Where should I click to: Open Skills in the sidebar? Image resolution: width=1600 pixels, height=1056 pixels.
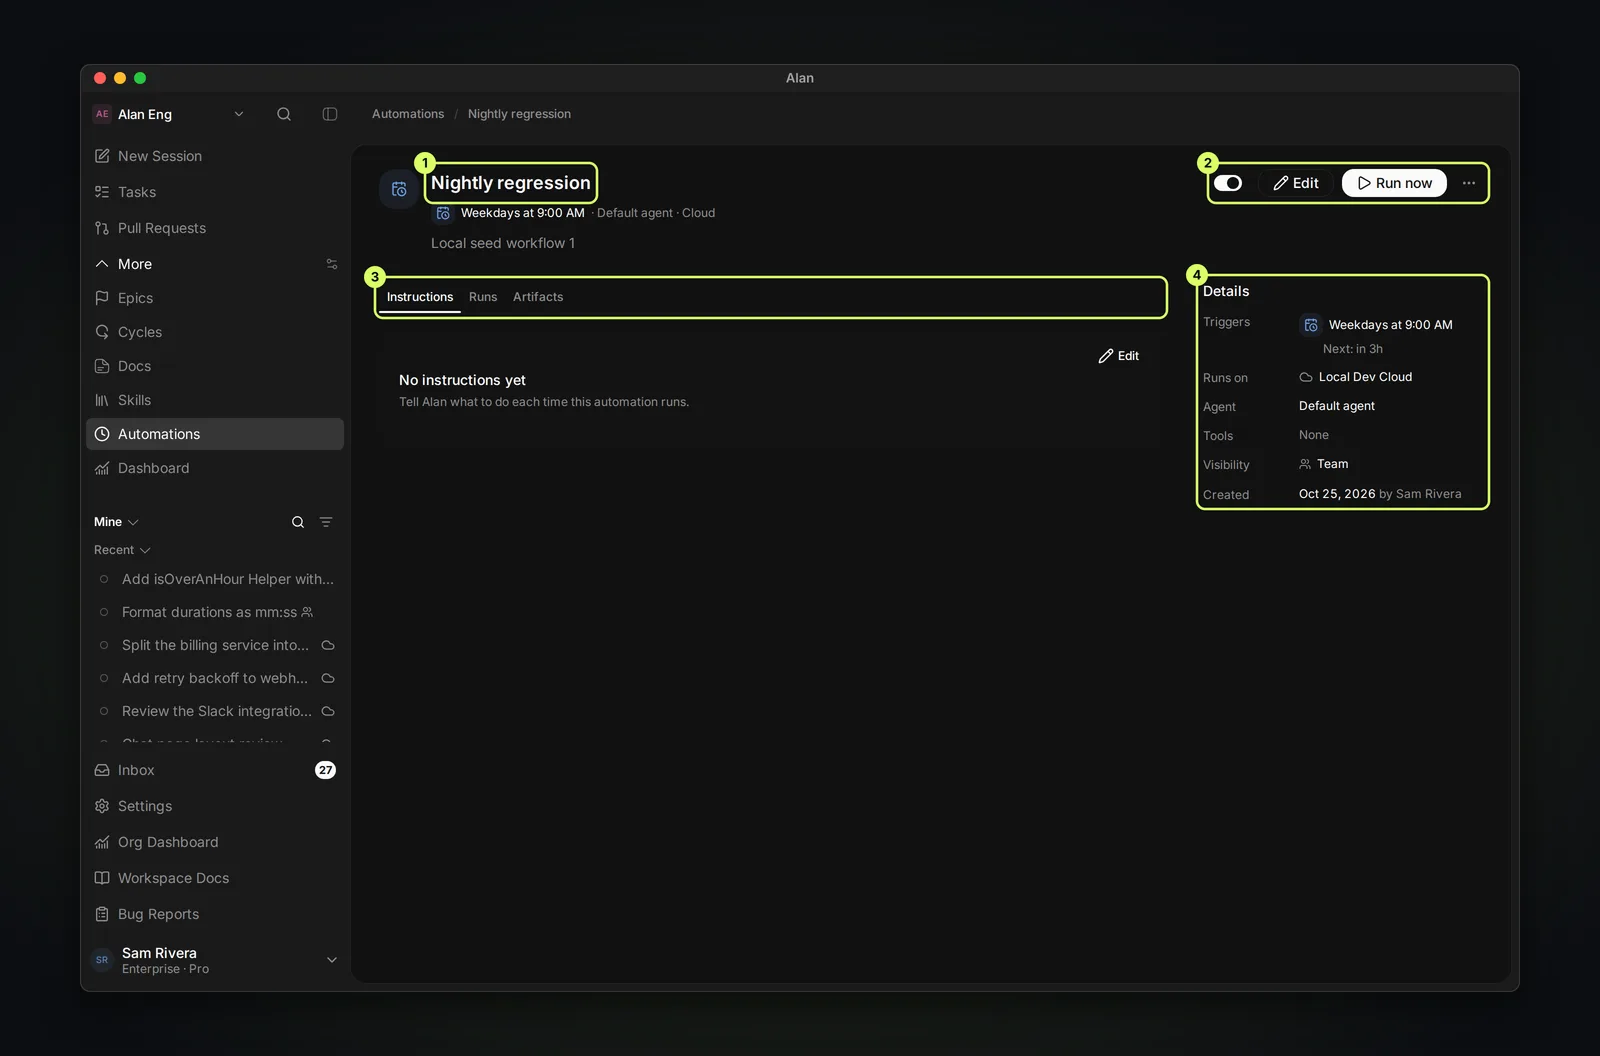pyautogui.click(x=215, y=400)
